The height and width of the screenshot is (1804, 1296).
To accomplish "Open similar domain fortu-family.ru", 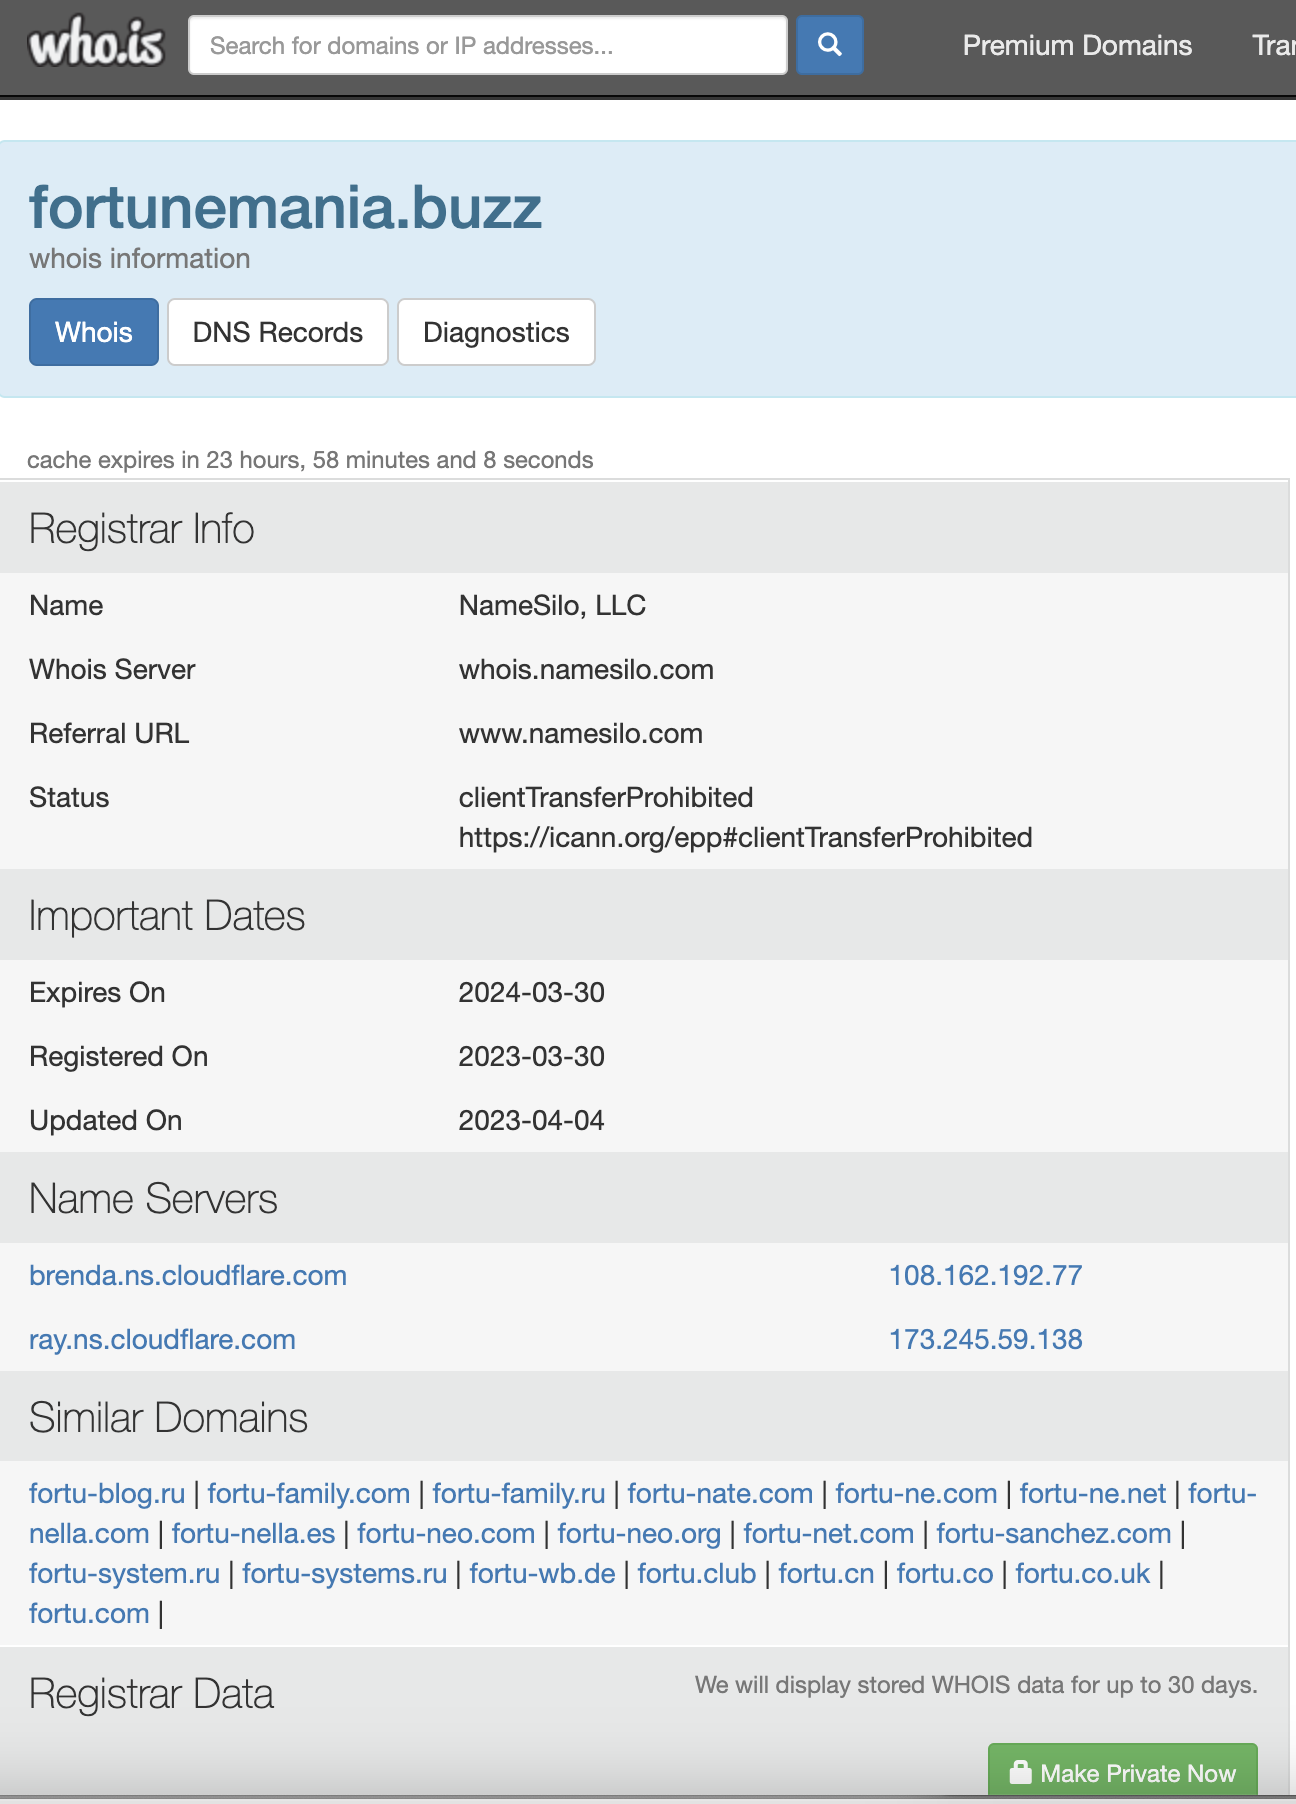I will click(519, 1494).
